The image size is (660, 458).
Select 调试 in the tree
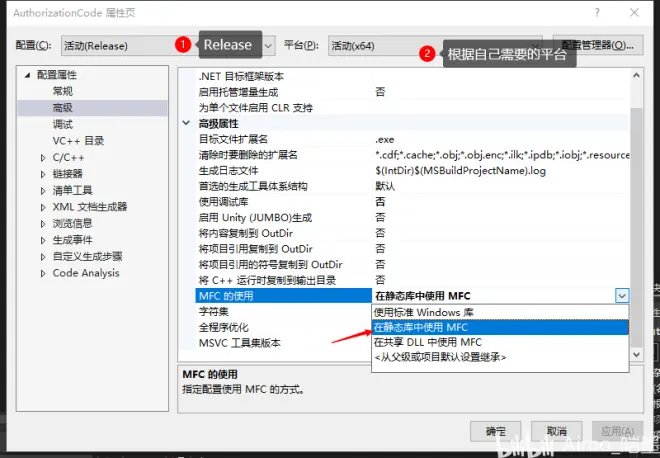point(63,124)
